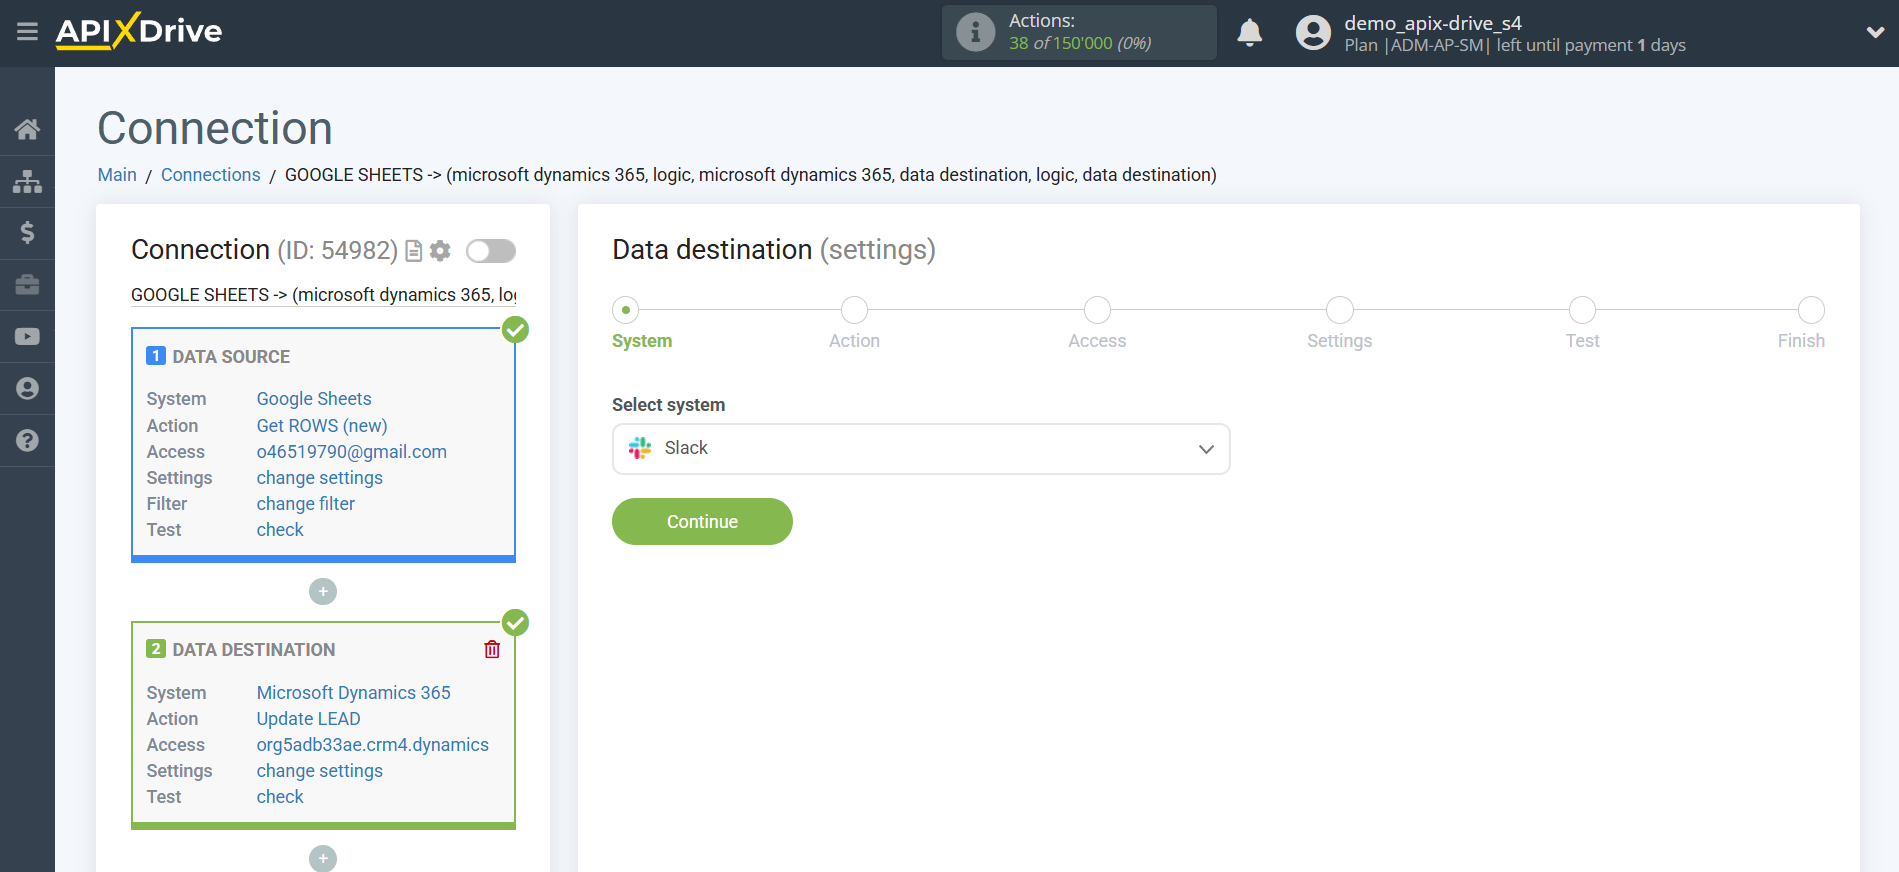This screenshot has width=1899, height=872.
Task: Add a block after Data Source
Action: [x=323, y=592]
